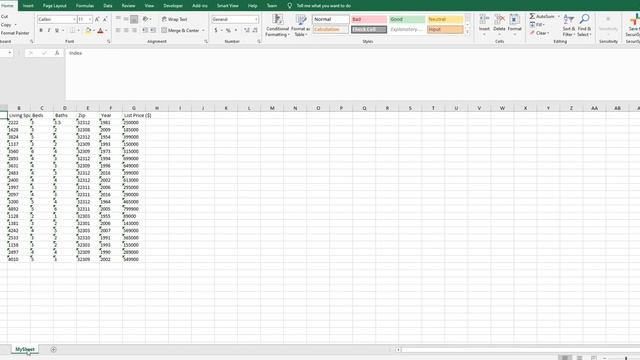Select column header G
The height and width of the screenshot is (360, 640).
coord(134,108)
